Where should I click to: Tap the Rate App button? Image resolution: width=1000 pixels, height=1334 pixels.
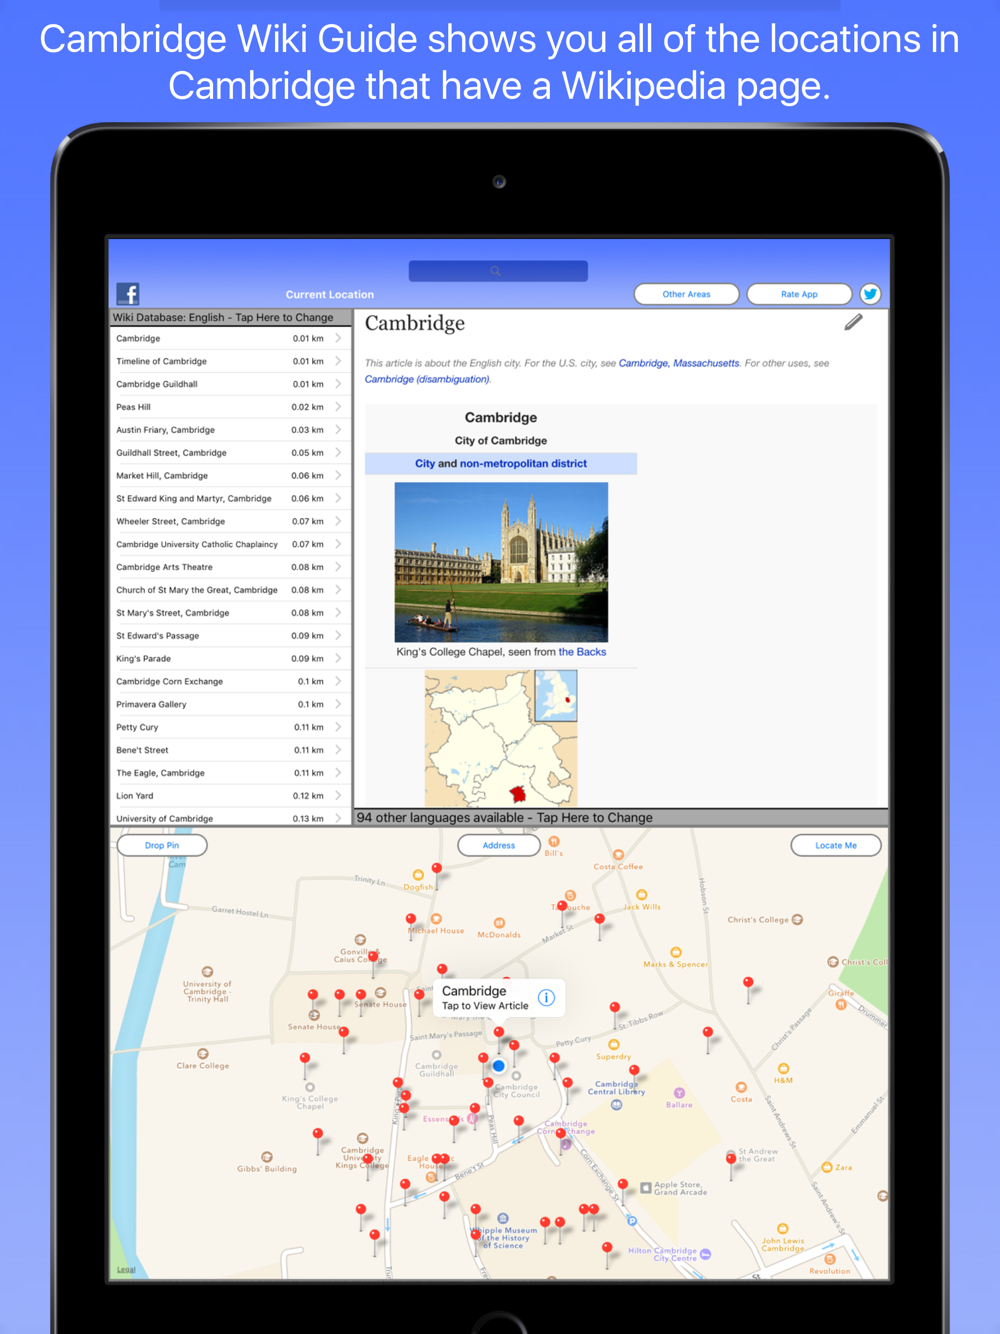[x=799, y=294]
